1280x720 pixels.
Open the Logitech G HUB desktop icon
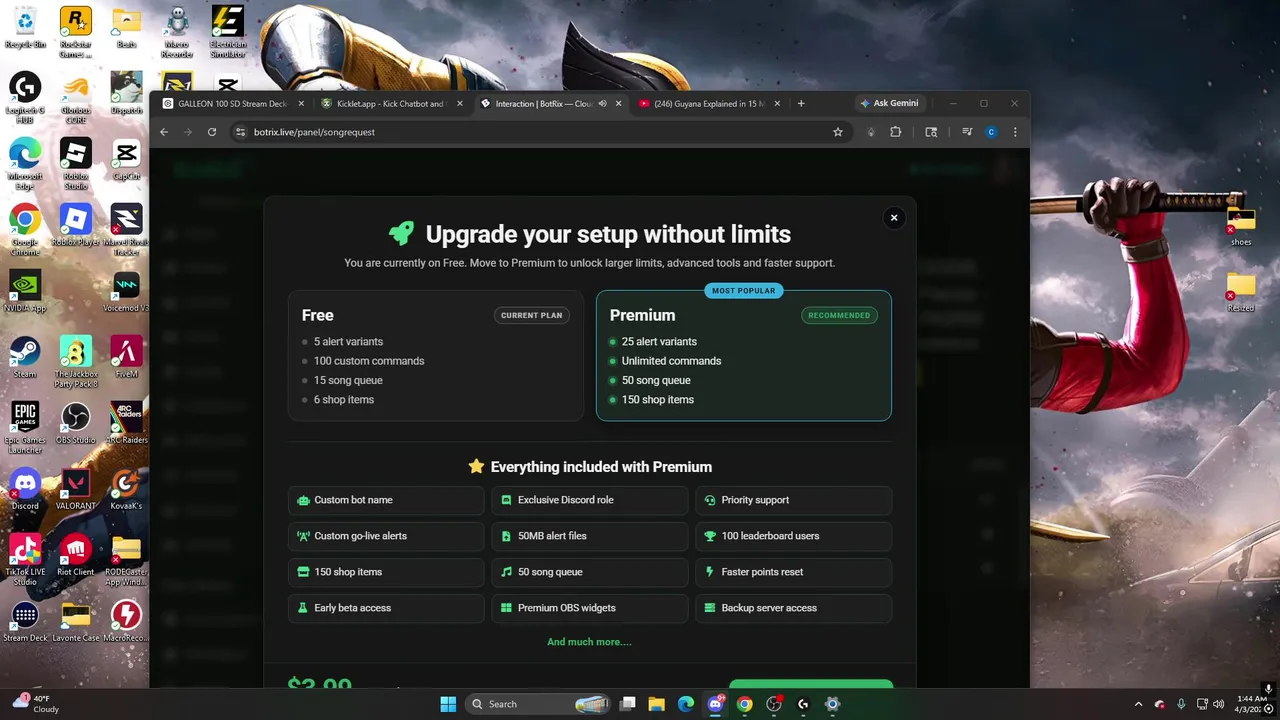25,97
